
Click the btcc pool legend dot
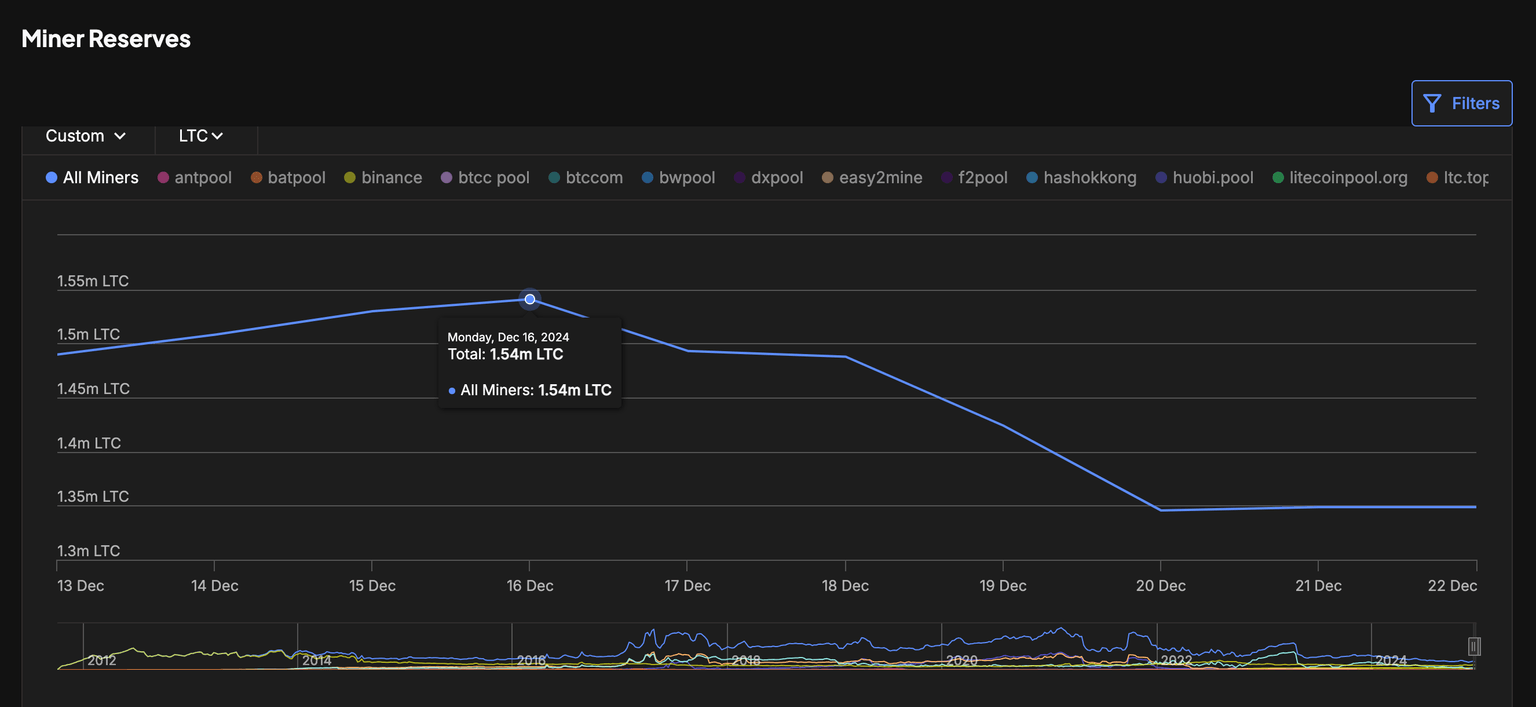point(447,178)
